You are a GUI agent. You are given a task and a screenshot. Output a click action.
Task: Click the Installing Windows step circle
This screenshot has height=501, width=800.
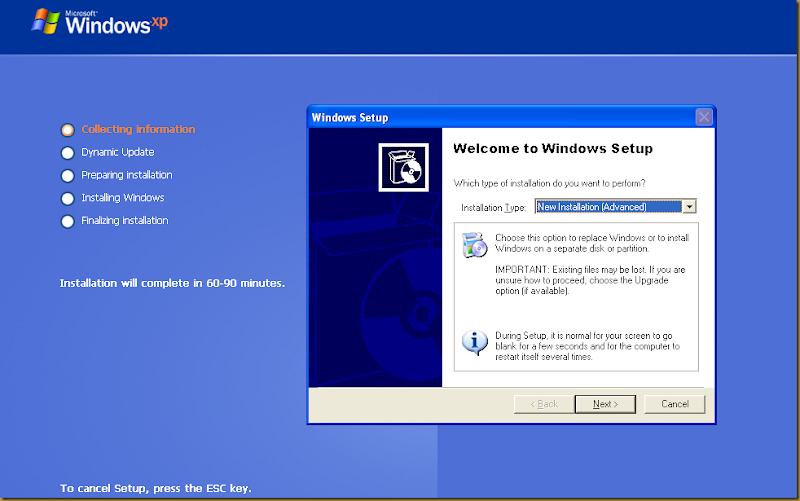point(67,198)
